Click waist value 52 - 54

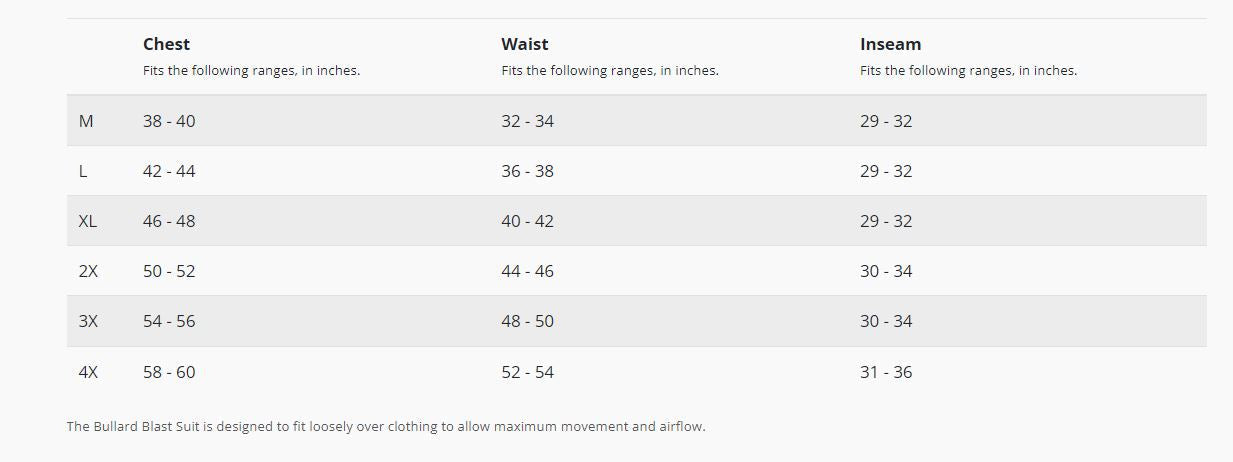527,372
